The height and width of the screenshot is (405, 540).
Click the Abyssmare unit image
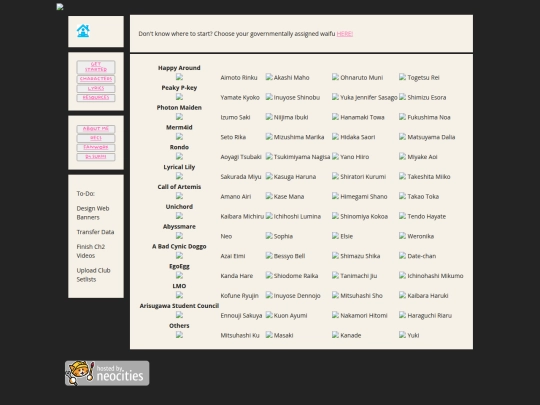coord(179,236)
